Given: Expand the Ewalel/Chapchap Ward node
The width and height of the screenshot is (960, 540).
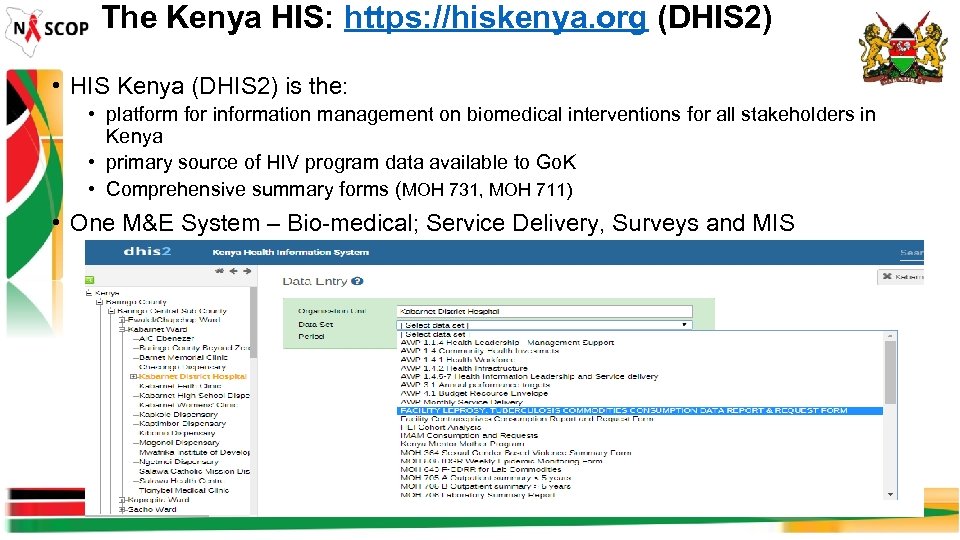Looking at the screenshot, I should tap(122, 320).
